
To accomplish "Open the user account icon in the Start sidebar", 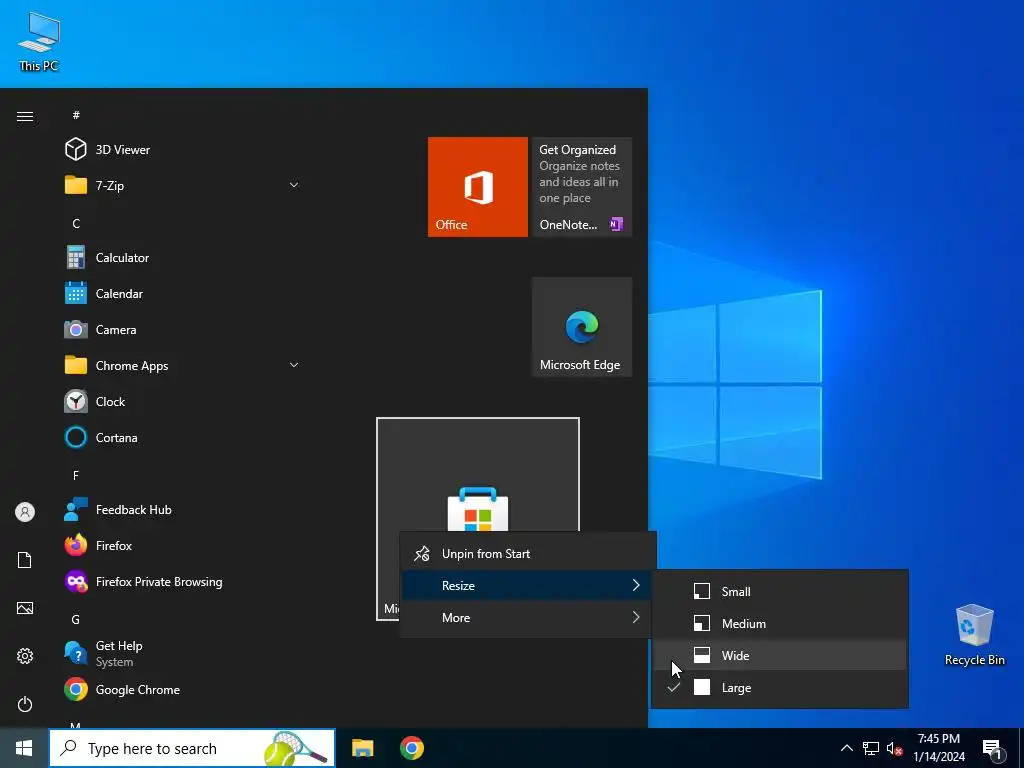I will click(25, 512).
